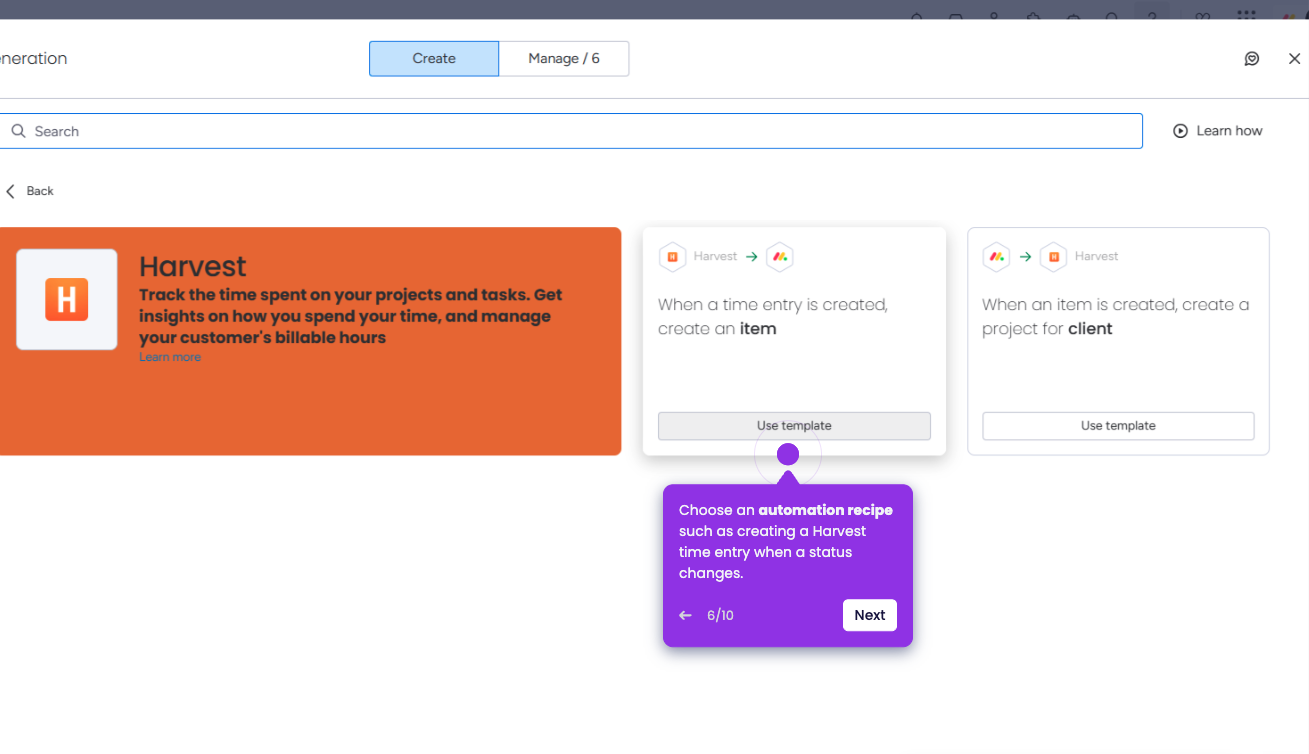Open the feedback chat icon
The height and width of the screenshot is (754, 1309).
point(1252,59)
